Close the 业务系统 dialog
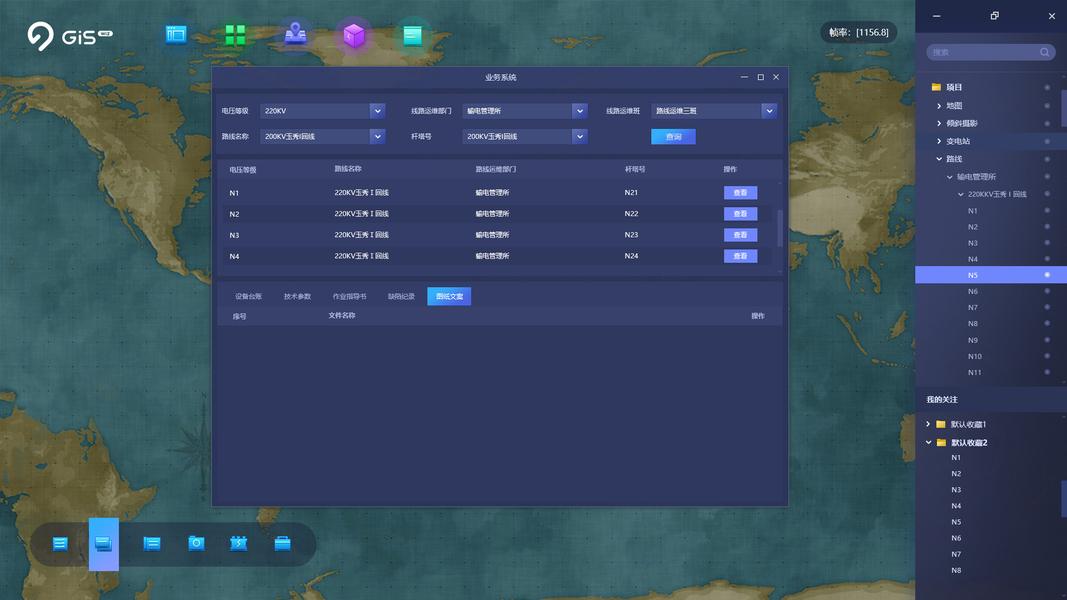This screenshot has width=1067, height=600. pos(776,77)
